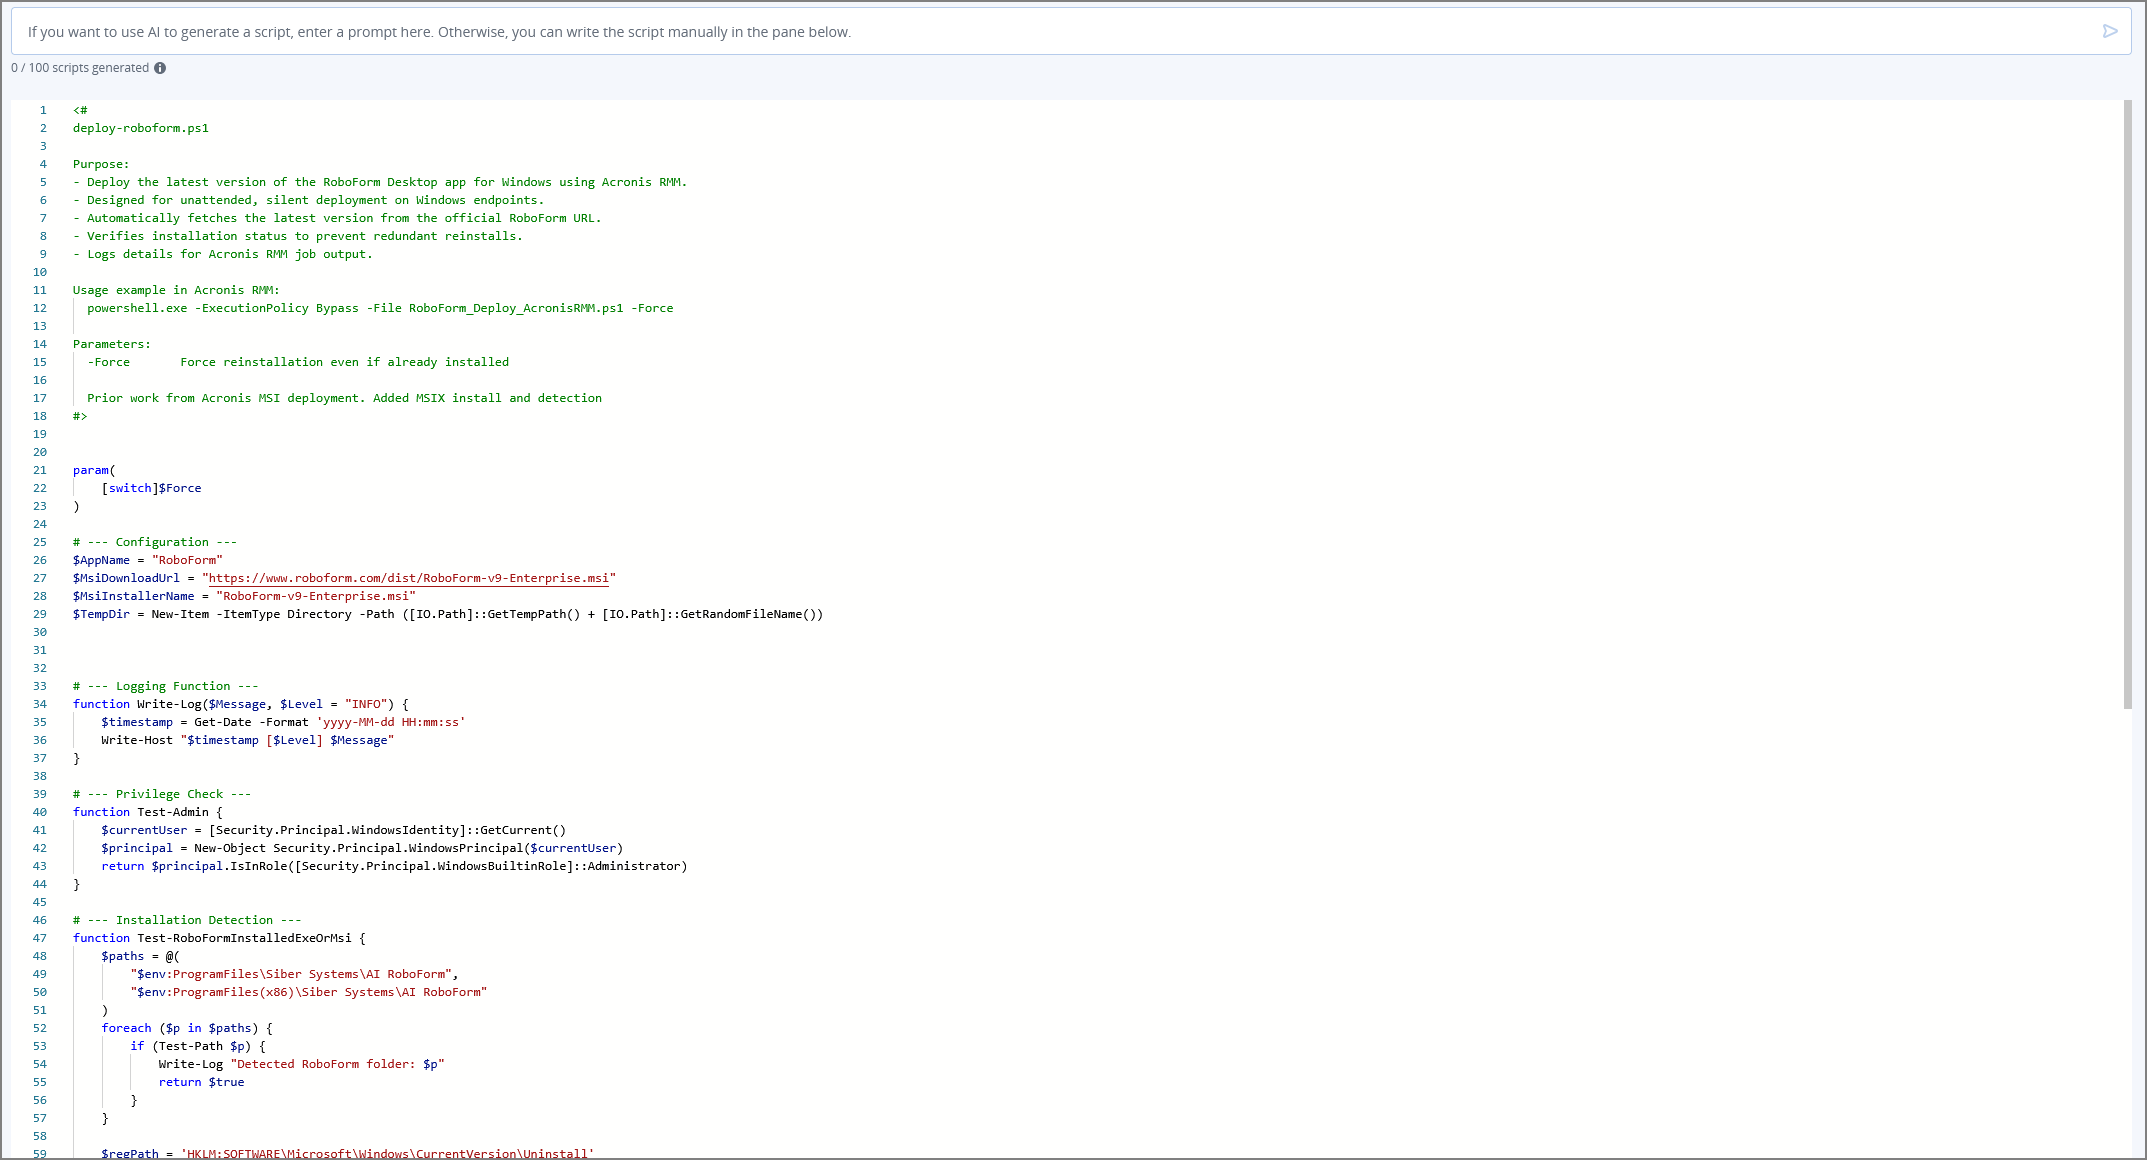Click the "Force reinstallation even if already installed" description
Viewport: 2147px width, 1160px height.
click(344, 362)
